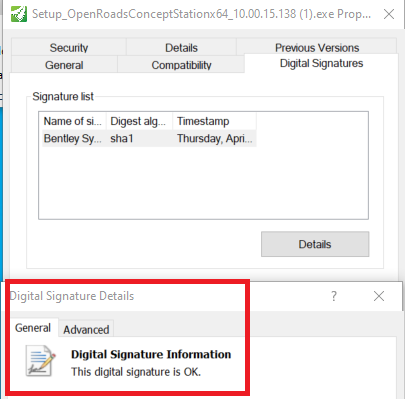Switch to the Advanced tab

tap(86, 329)
